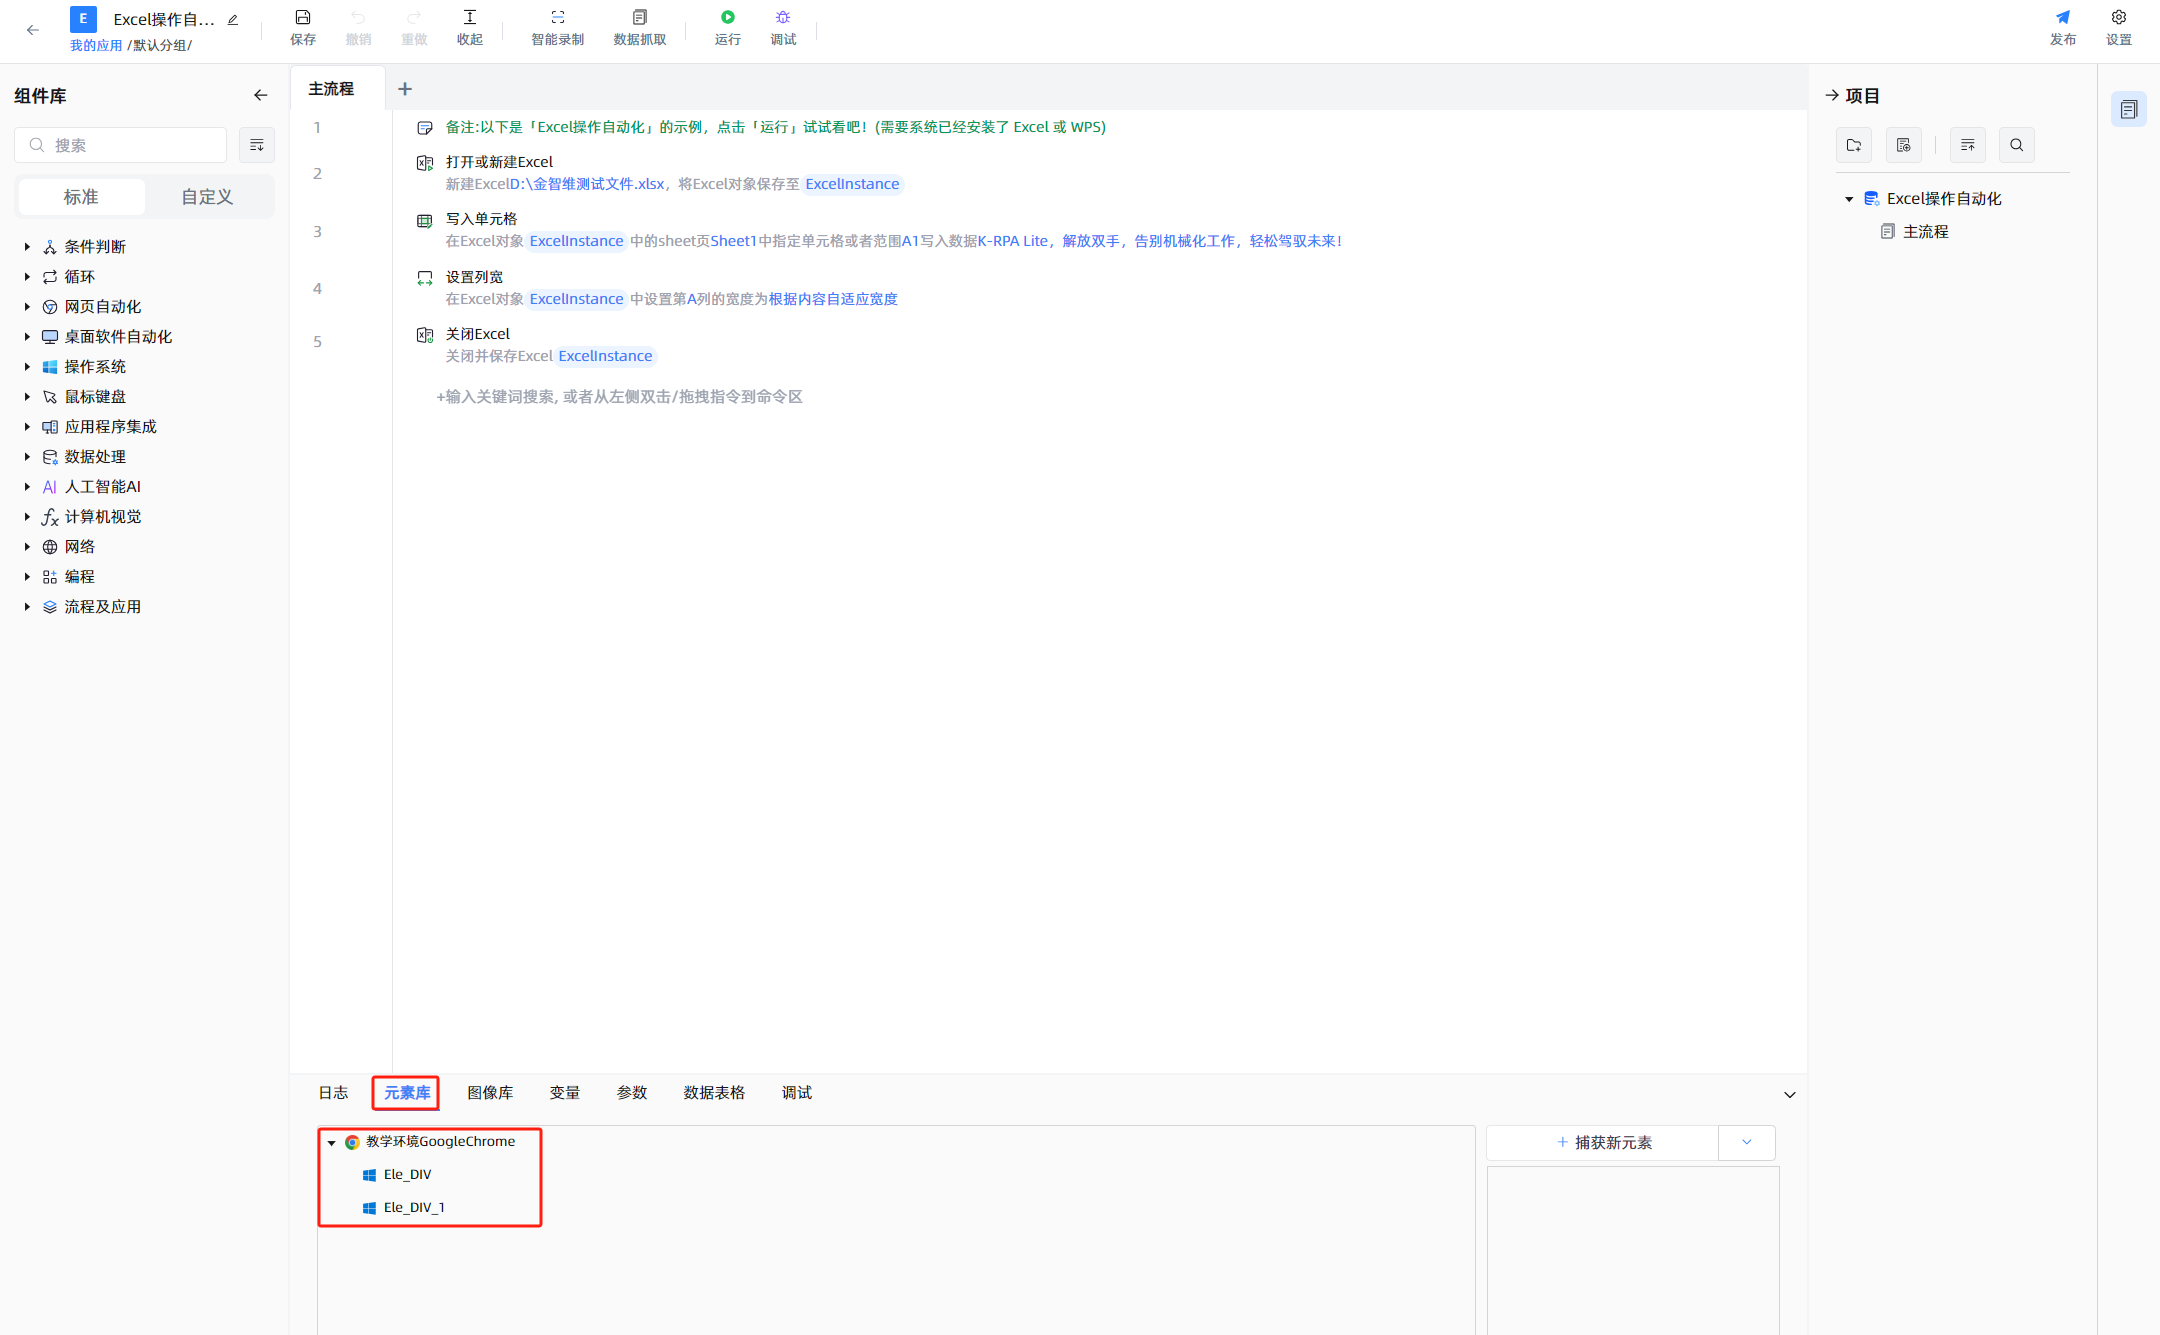
Task: Open the 网络 category
Action: click(80, 547)
